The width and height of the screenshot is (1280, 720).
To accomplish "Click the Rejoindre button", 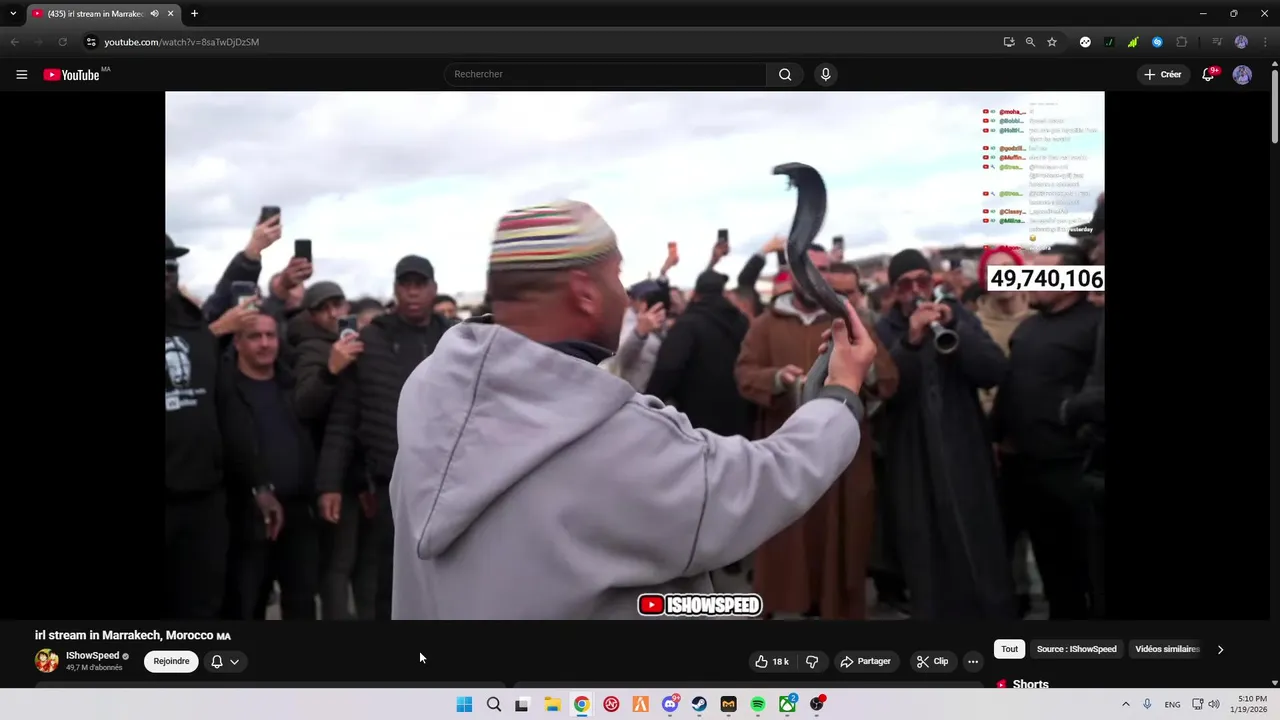I will point(171,661).
